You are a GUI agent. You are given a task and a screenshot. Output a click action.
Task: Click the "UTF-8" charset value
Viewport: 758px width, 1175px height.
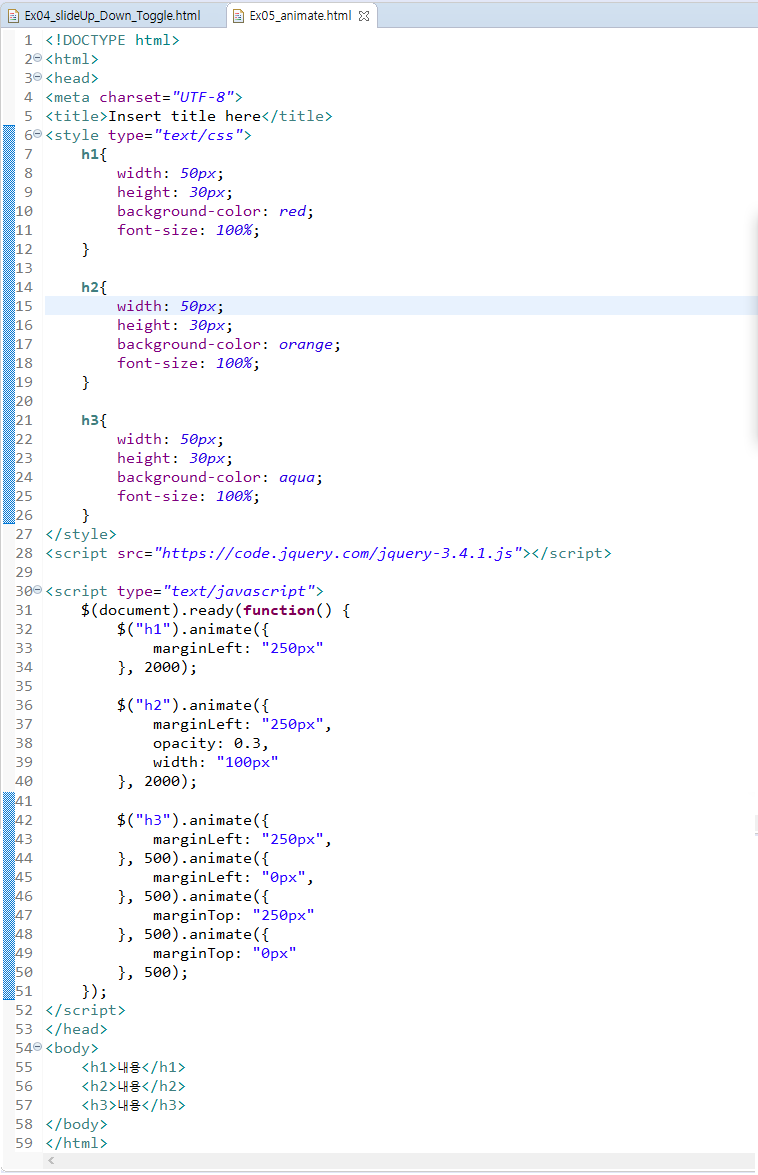pyautogui.click(x=202, y=97)
